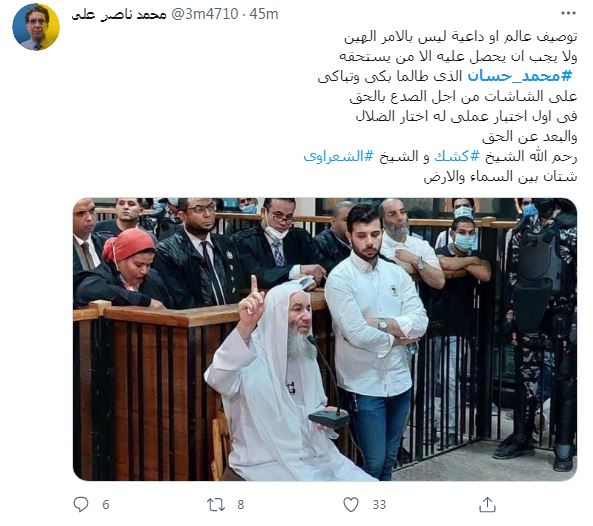Like the tweet with the heart icon
This screenshot has width=593, height=526.
351,504
